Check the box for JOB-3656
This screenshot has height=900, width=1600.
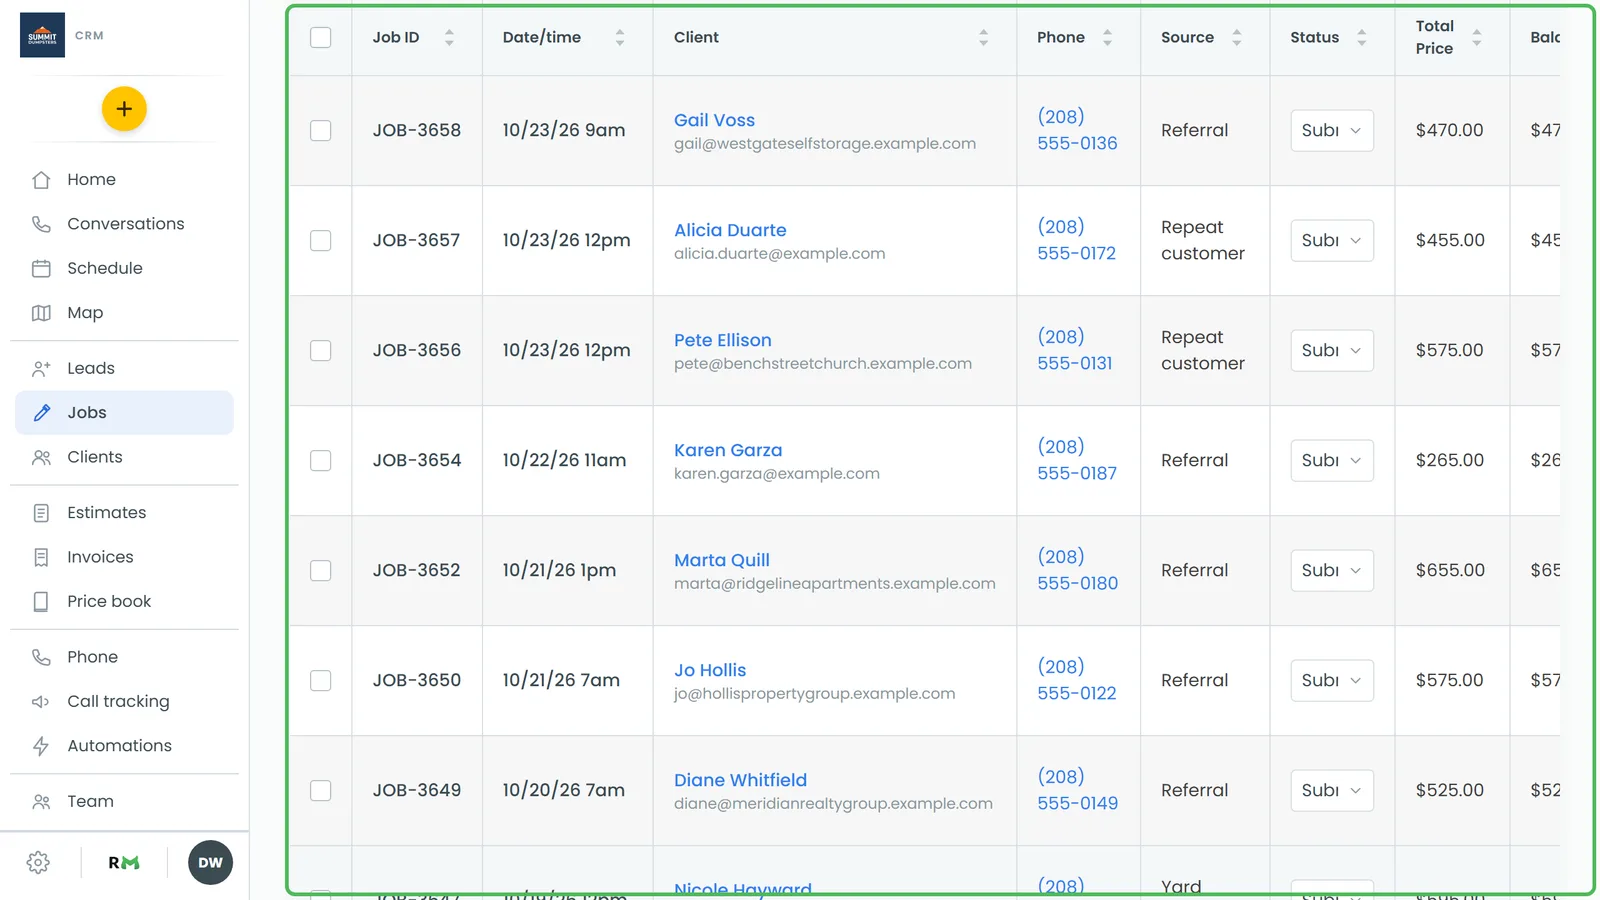(x=320, y=351)
